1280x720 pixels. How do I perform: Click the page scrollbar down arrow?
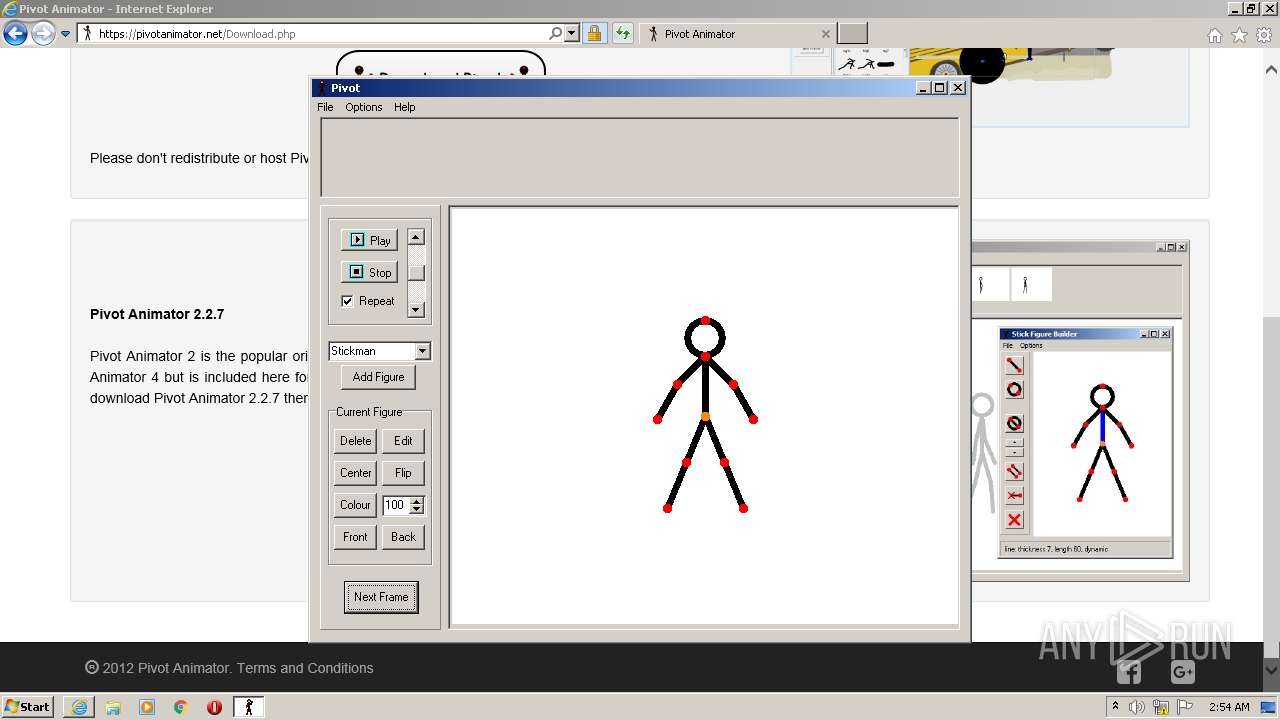coord(1271,671)
